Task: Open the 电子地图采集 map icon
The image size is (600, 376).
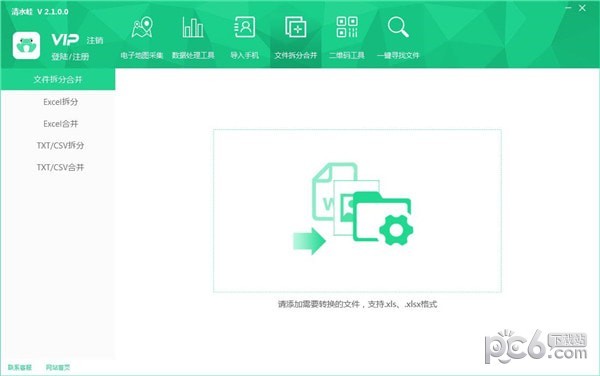Action: point(142,28)
